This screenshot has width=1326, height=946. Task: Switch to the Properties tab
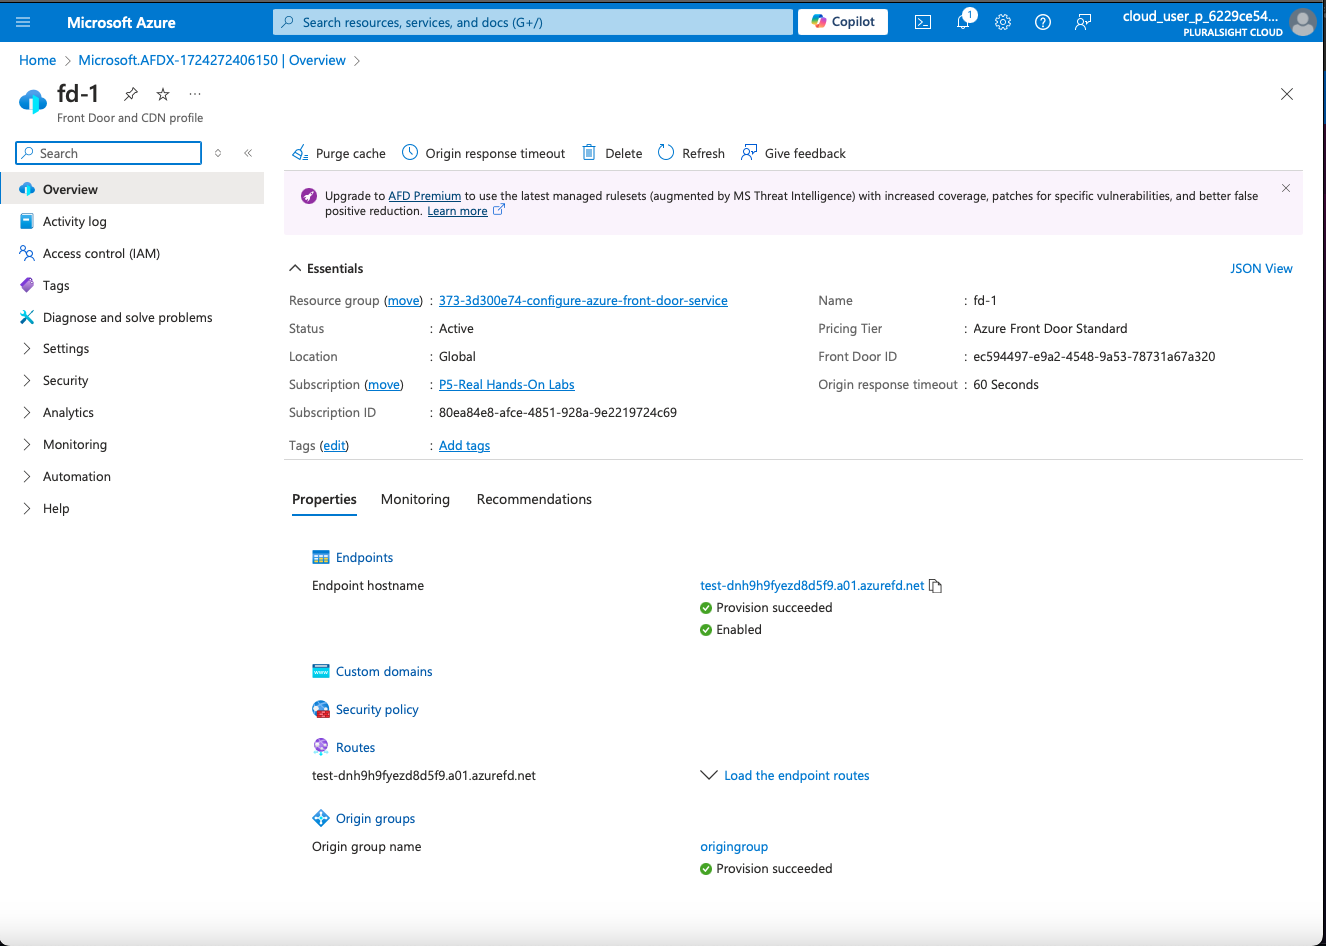pos(324,499)
